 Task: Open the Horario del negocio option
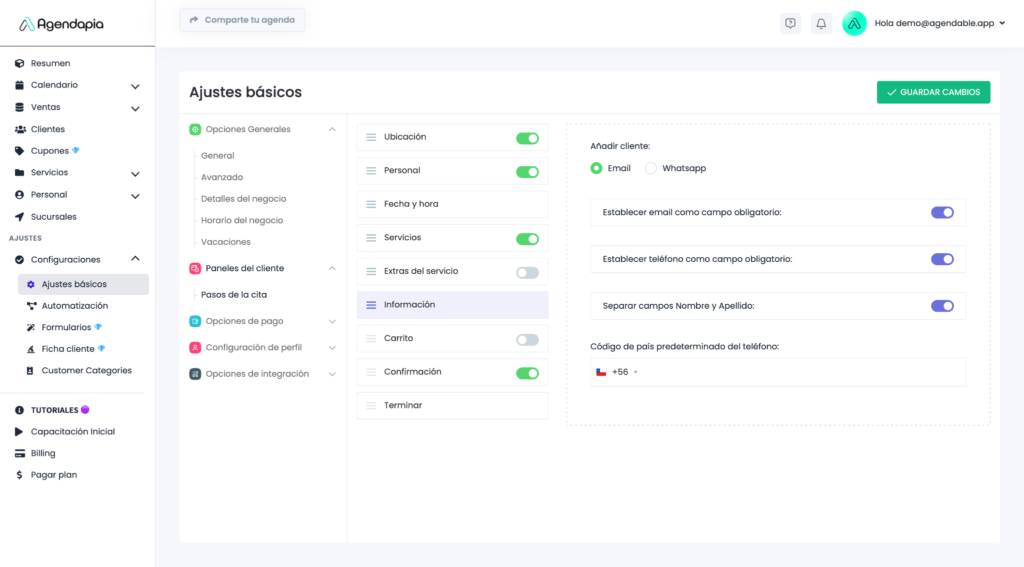(x=242, y=220)
